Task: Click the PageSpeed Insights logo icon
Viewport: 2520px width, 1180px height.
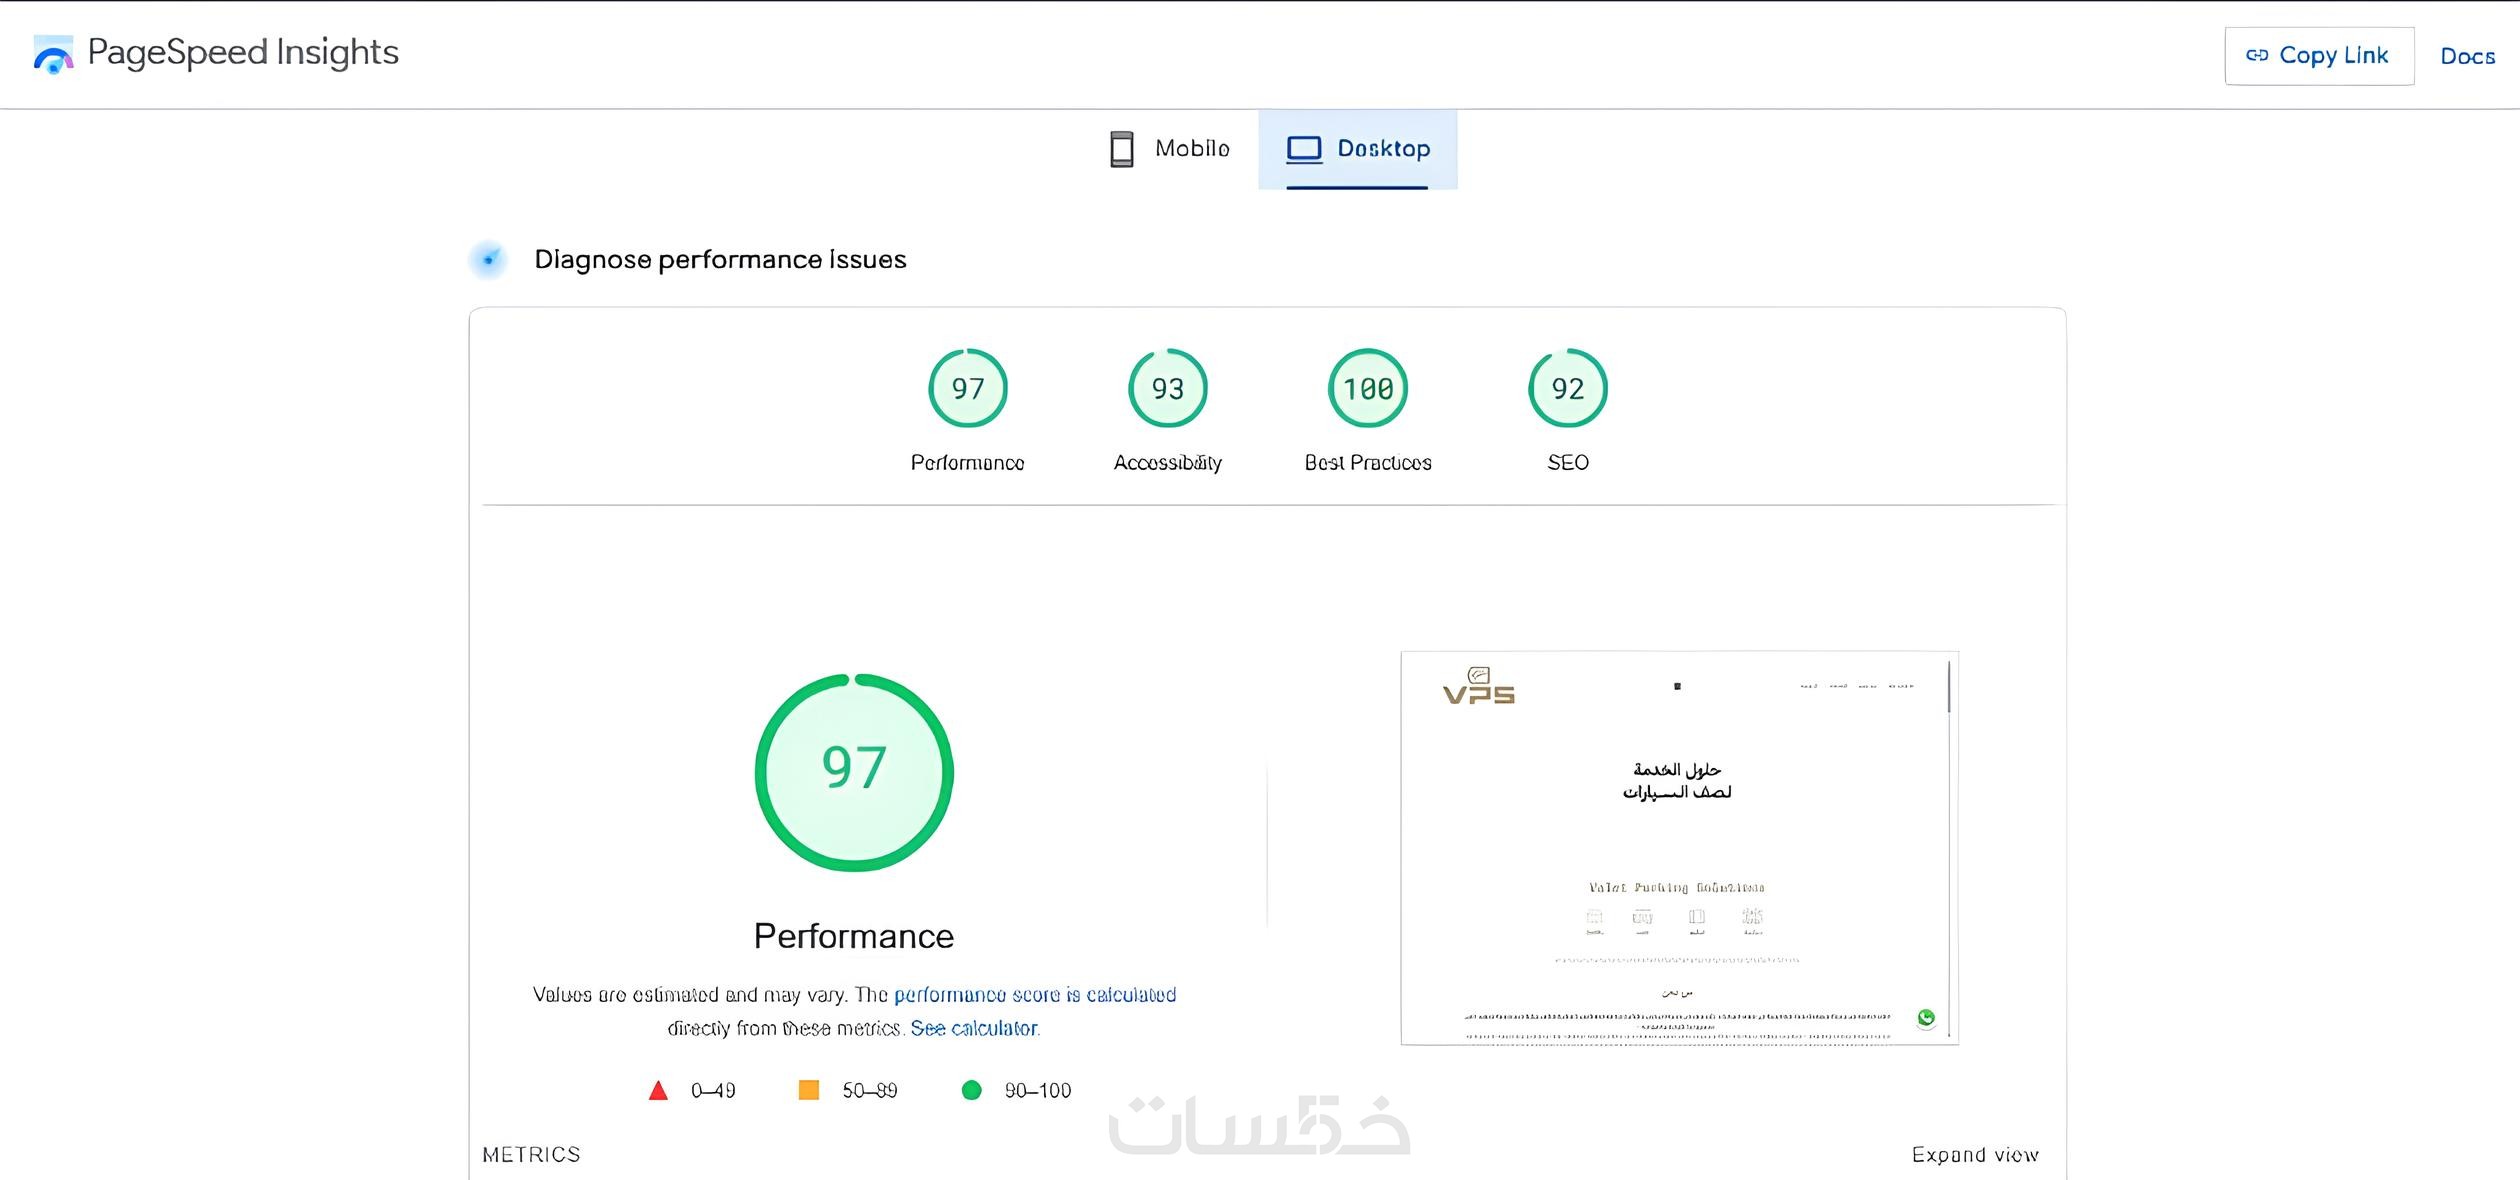Action: pyautogui.click(x=53, y=54)
